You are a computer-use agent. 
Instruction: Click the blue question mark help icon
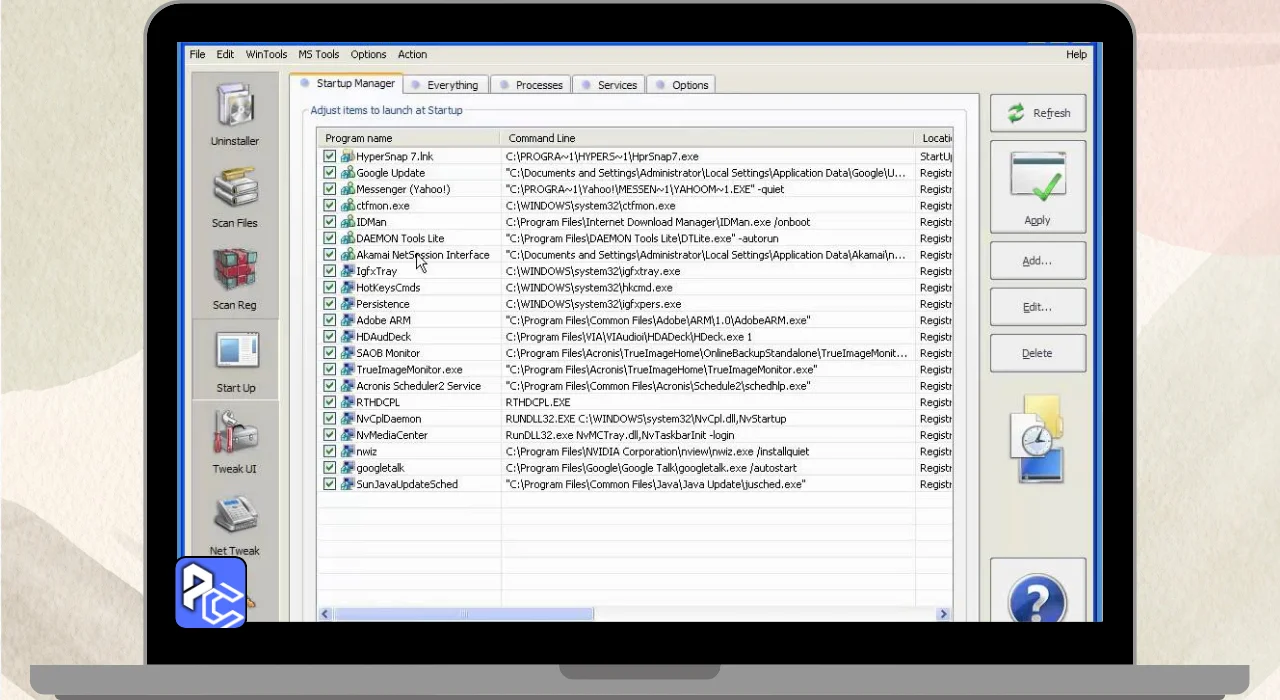click(1037, 601)
